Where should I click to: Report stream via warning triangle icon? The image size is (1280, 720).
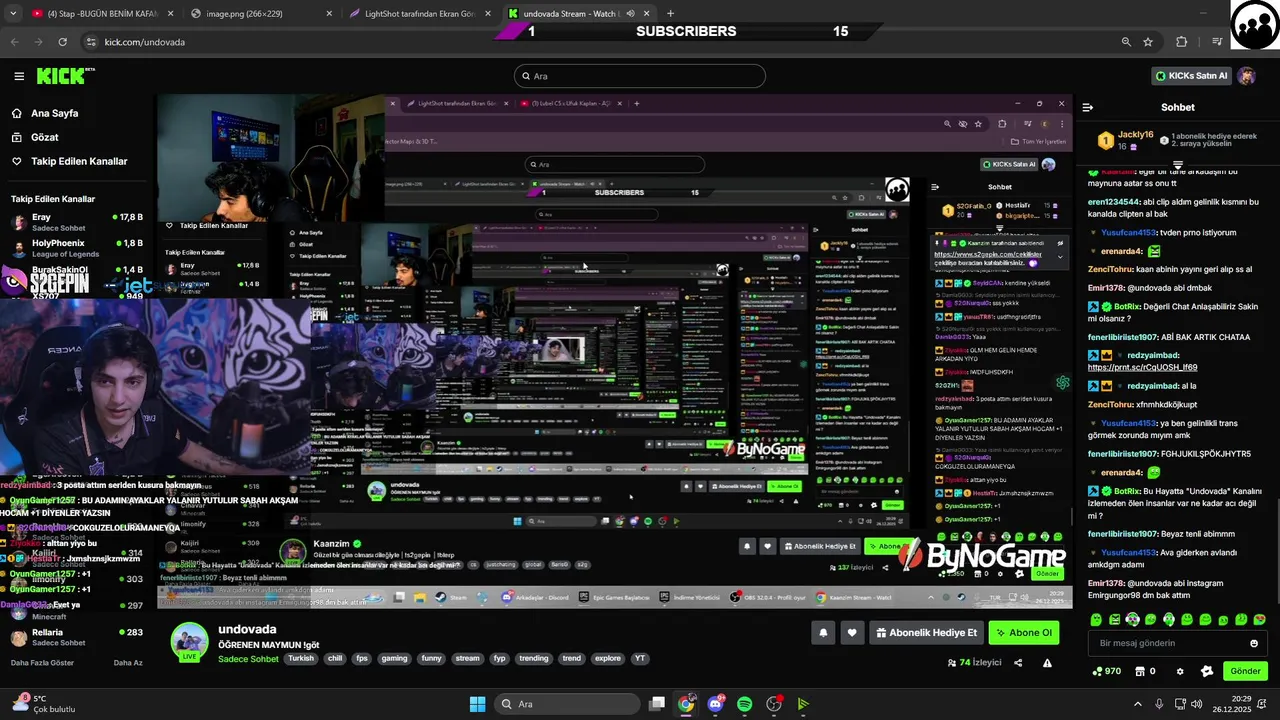1047,662
